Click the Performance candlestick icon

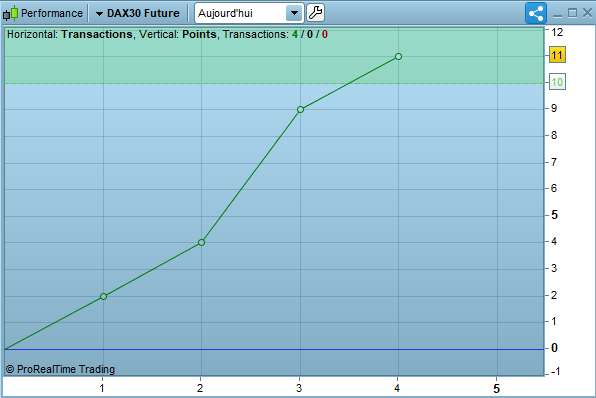click(x=11, y=13)
